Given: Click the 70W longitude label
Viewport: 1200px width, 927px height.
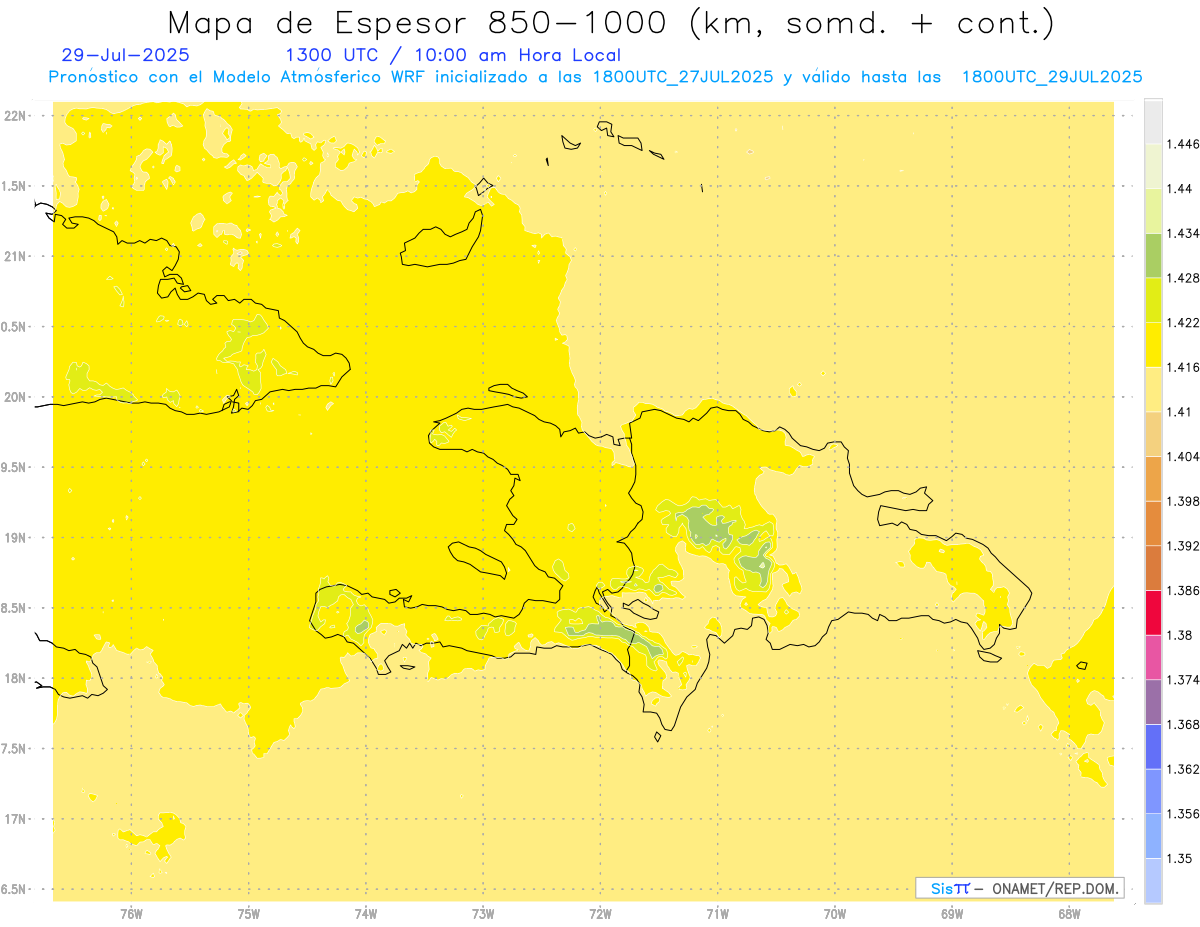Looking at the screenshot, I should pos(835,914).
